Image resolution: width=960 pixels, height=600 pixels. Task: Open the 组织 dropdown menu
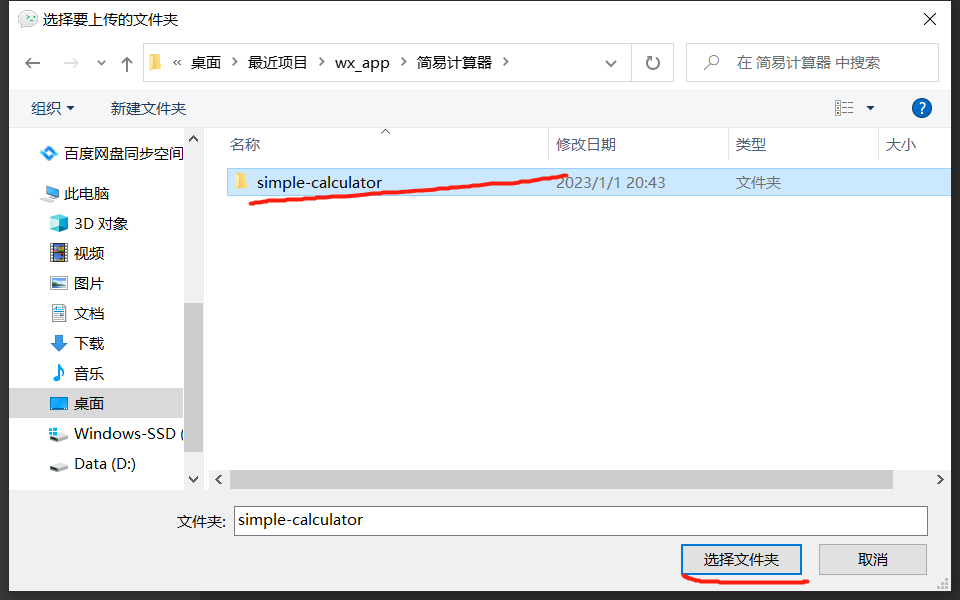(46, 108)
